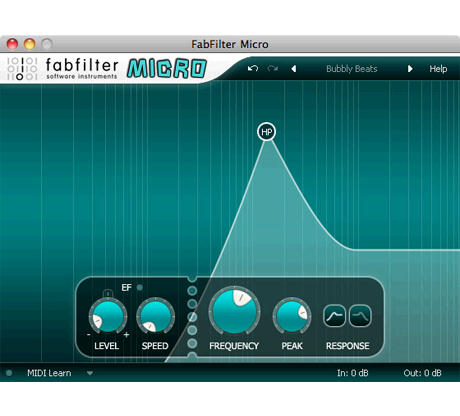Open the Bubbly Beats preset list

click(x=352, y=69)
